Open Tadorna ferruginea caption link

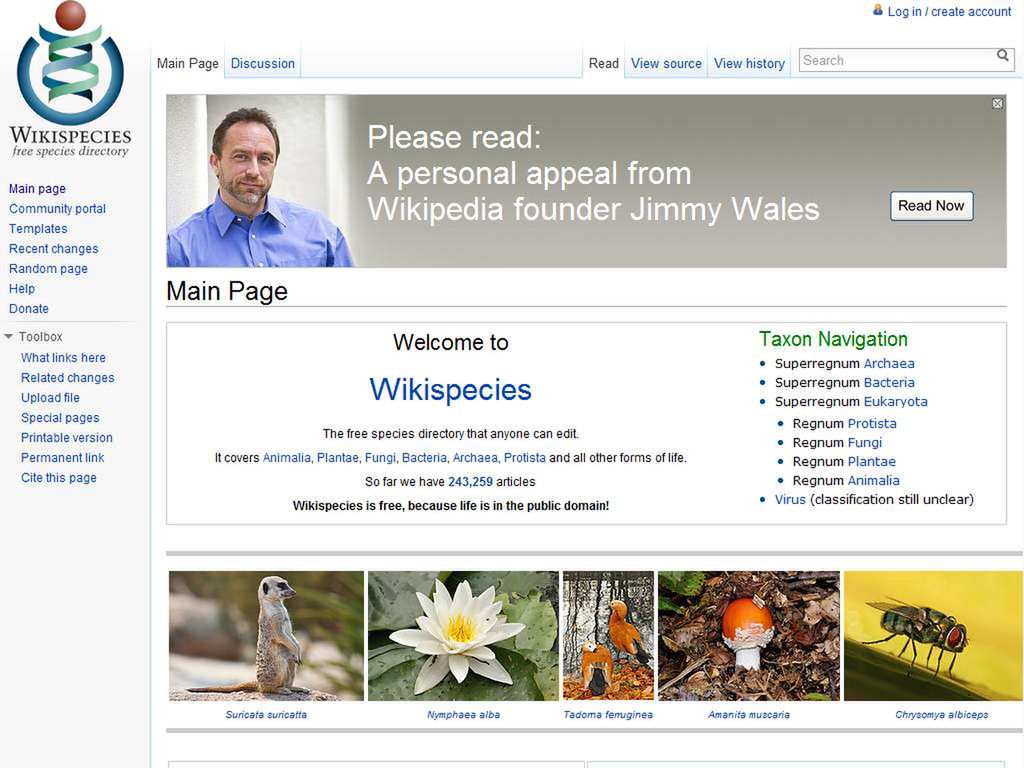tap(608, 715)
